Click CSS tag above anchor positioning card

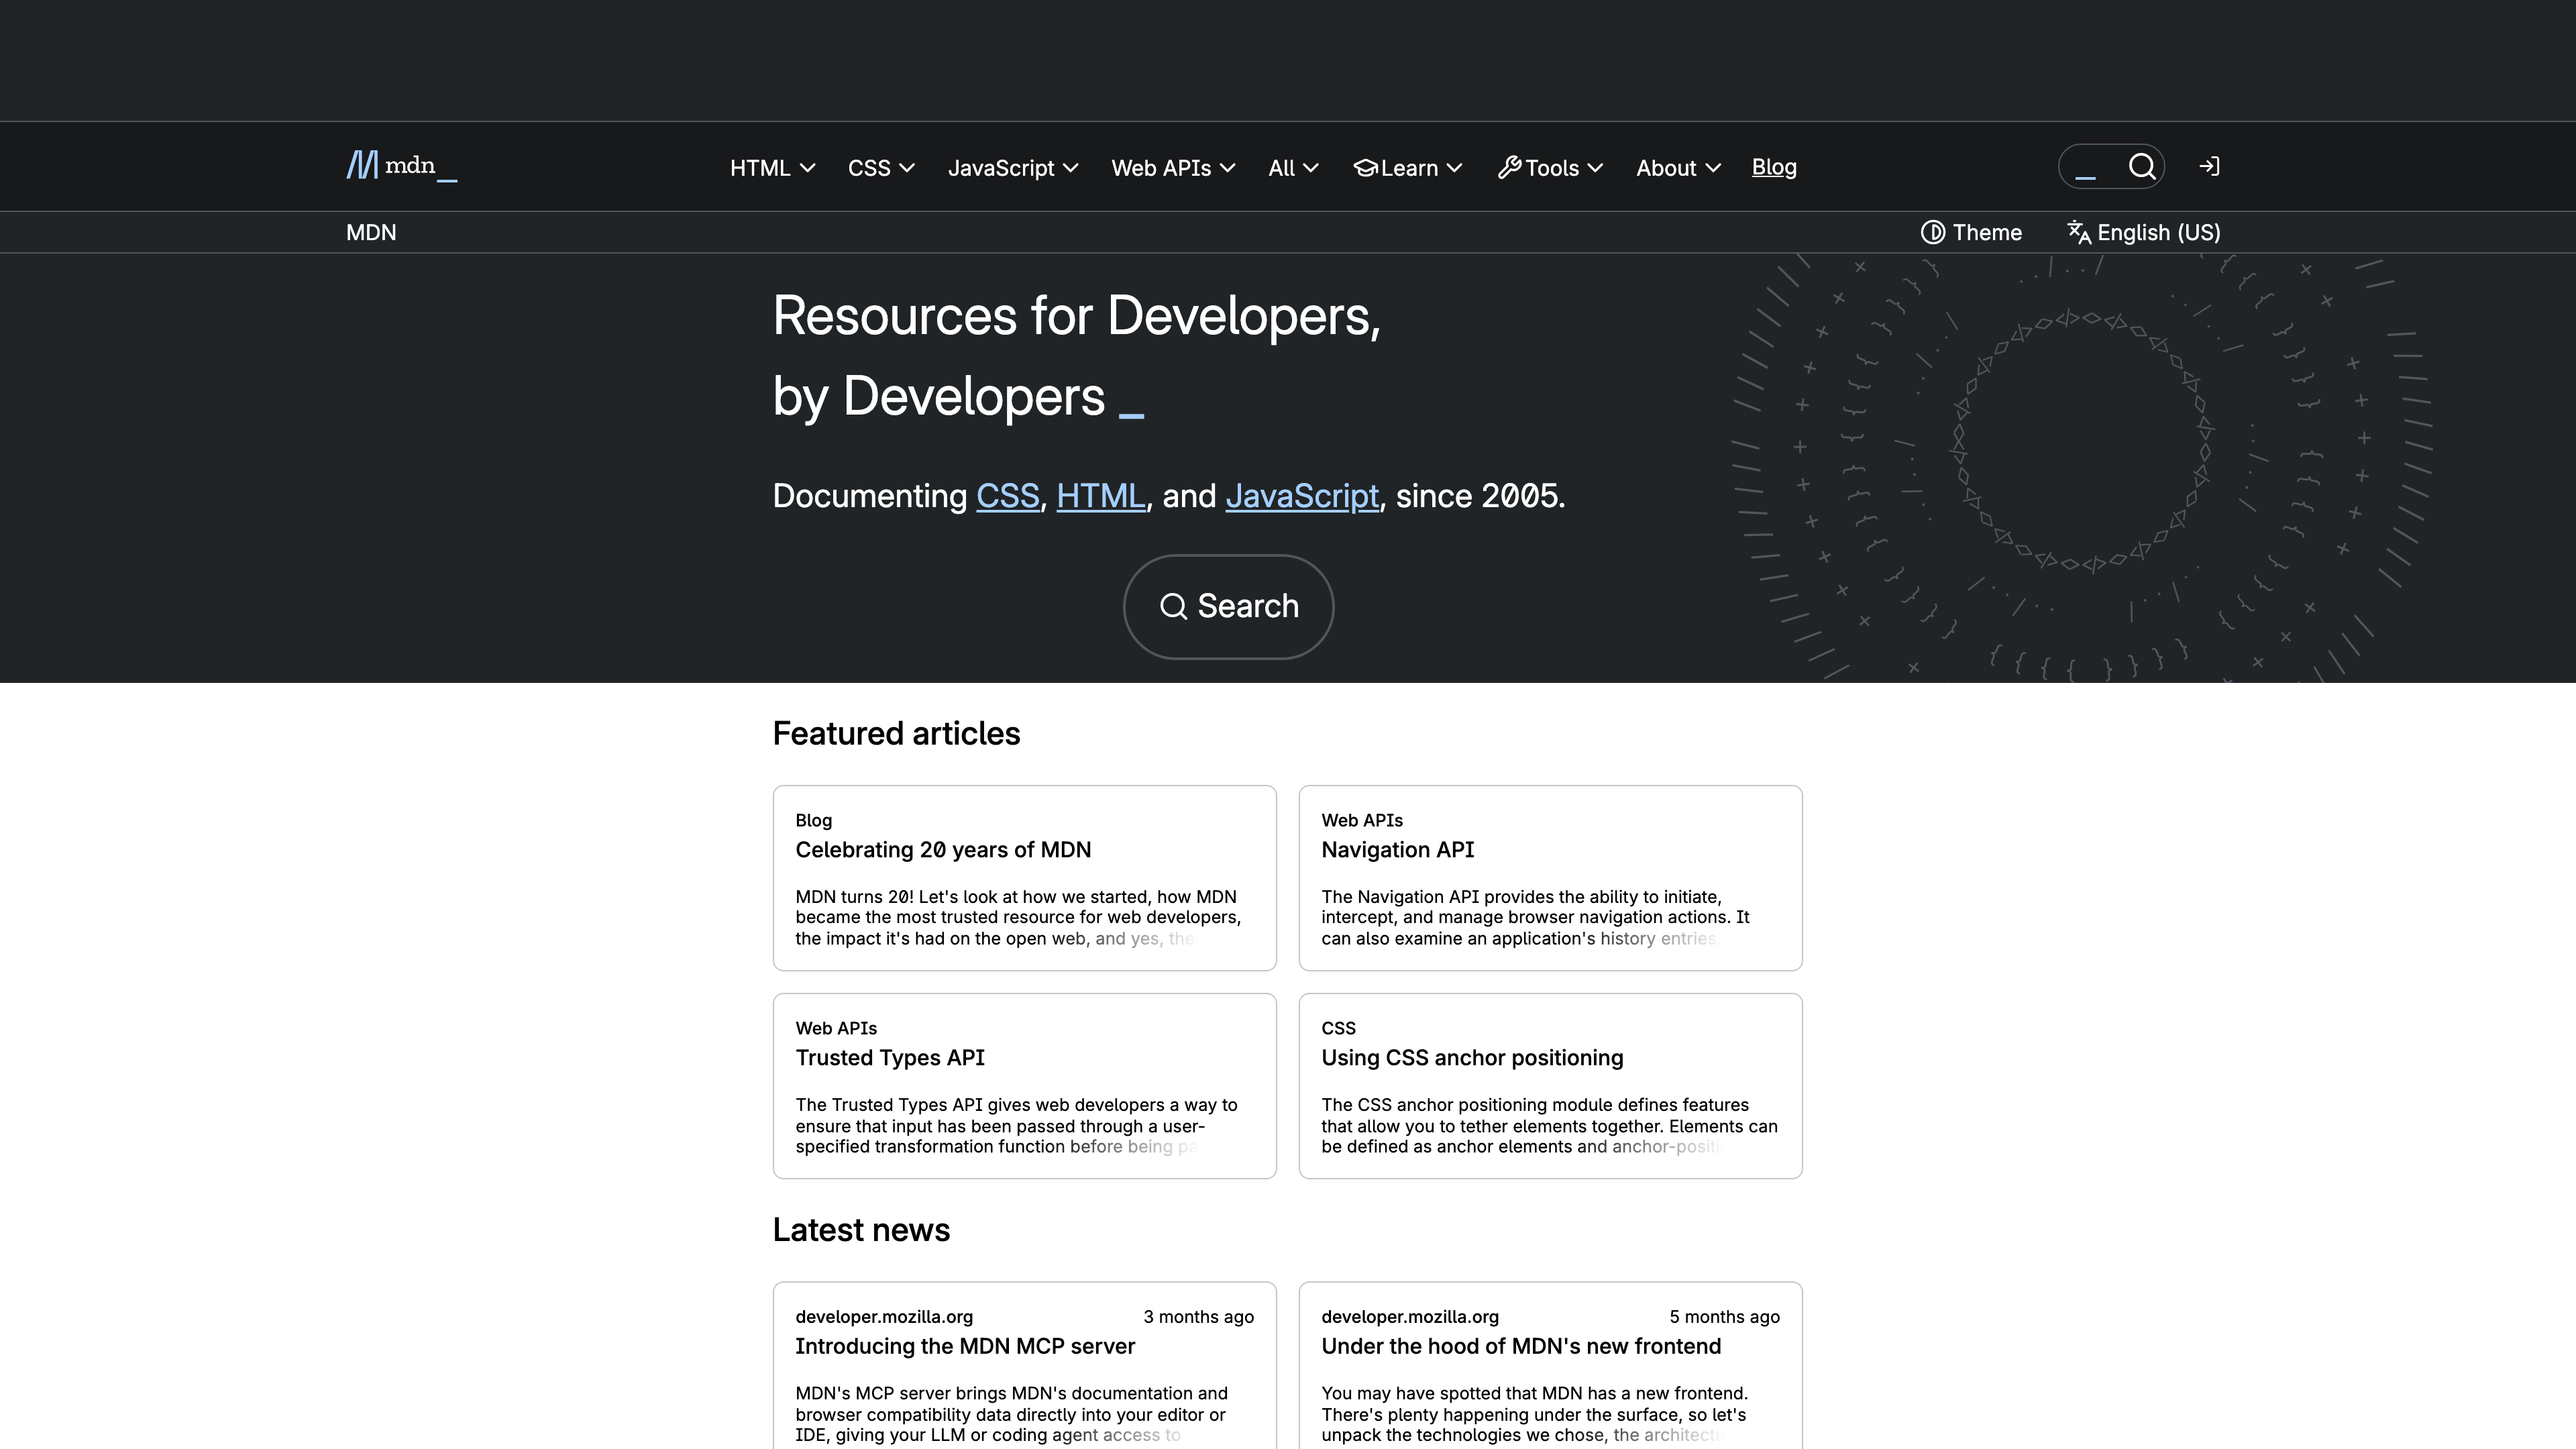[1338, 1028]
